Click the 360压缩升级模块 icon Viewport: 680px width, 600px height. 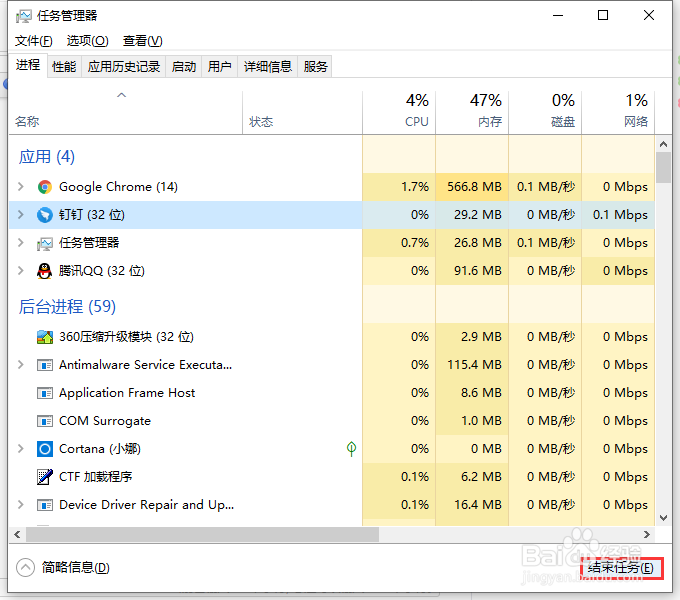pyautogui.click(x=45, y=337)
